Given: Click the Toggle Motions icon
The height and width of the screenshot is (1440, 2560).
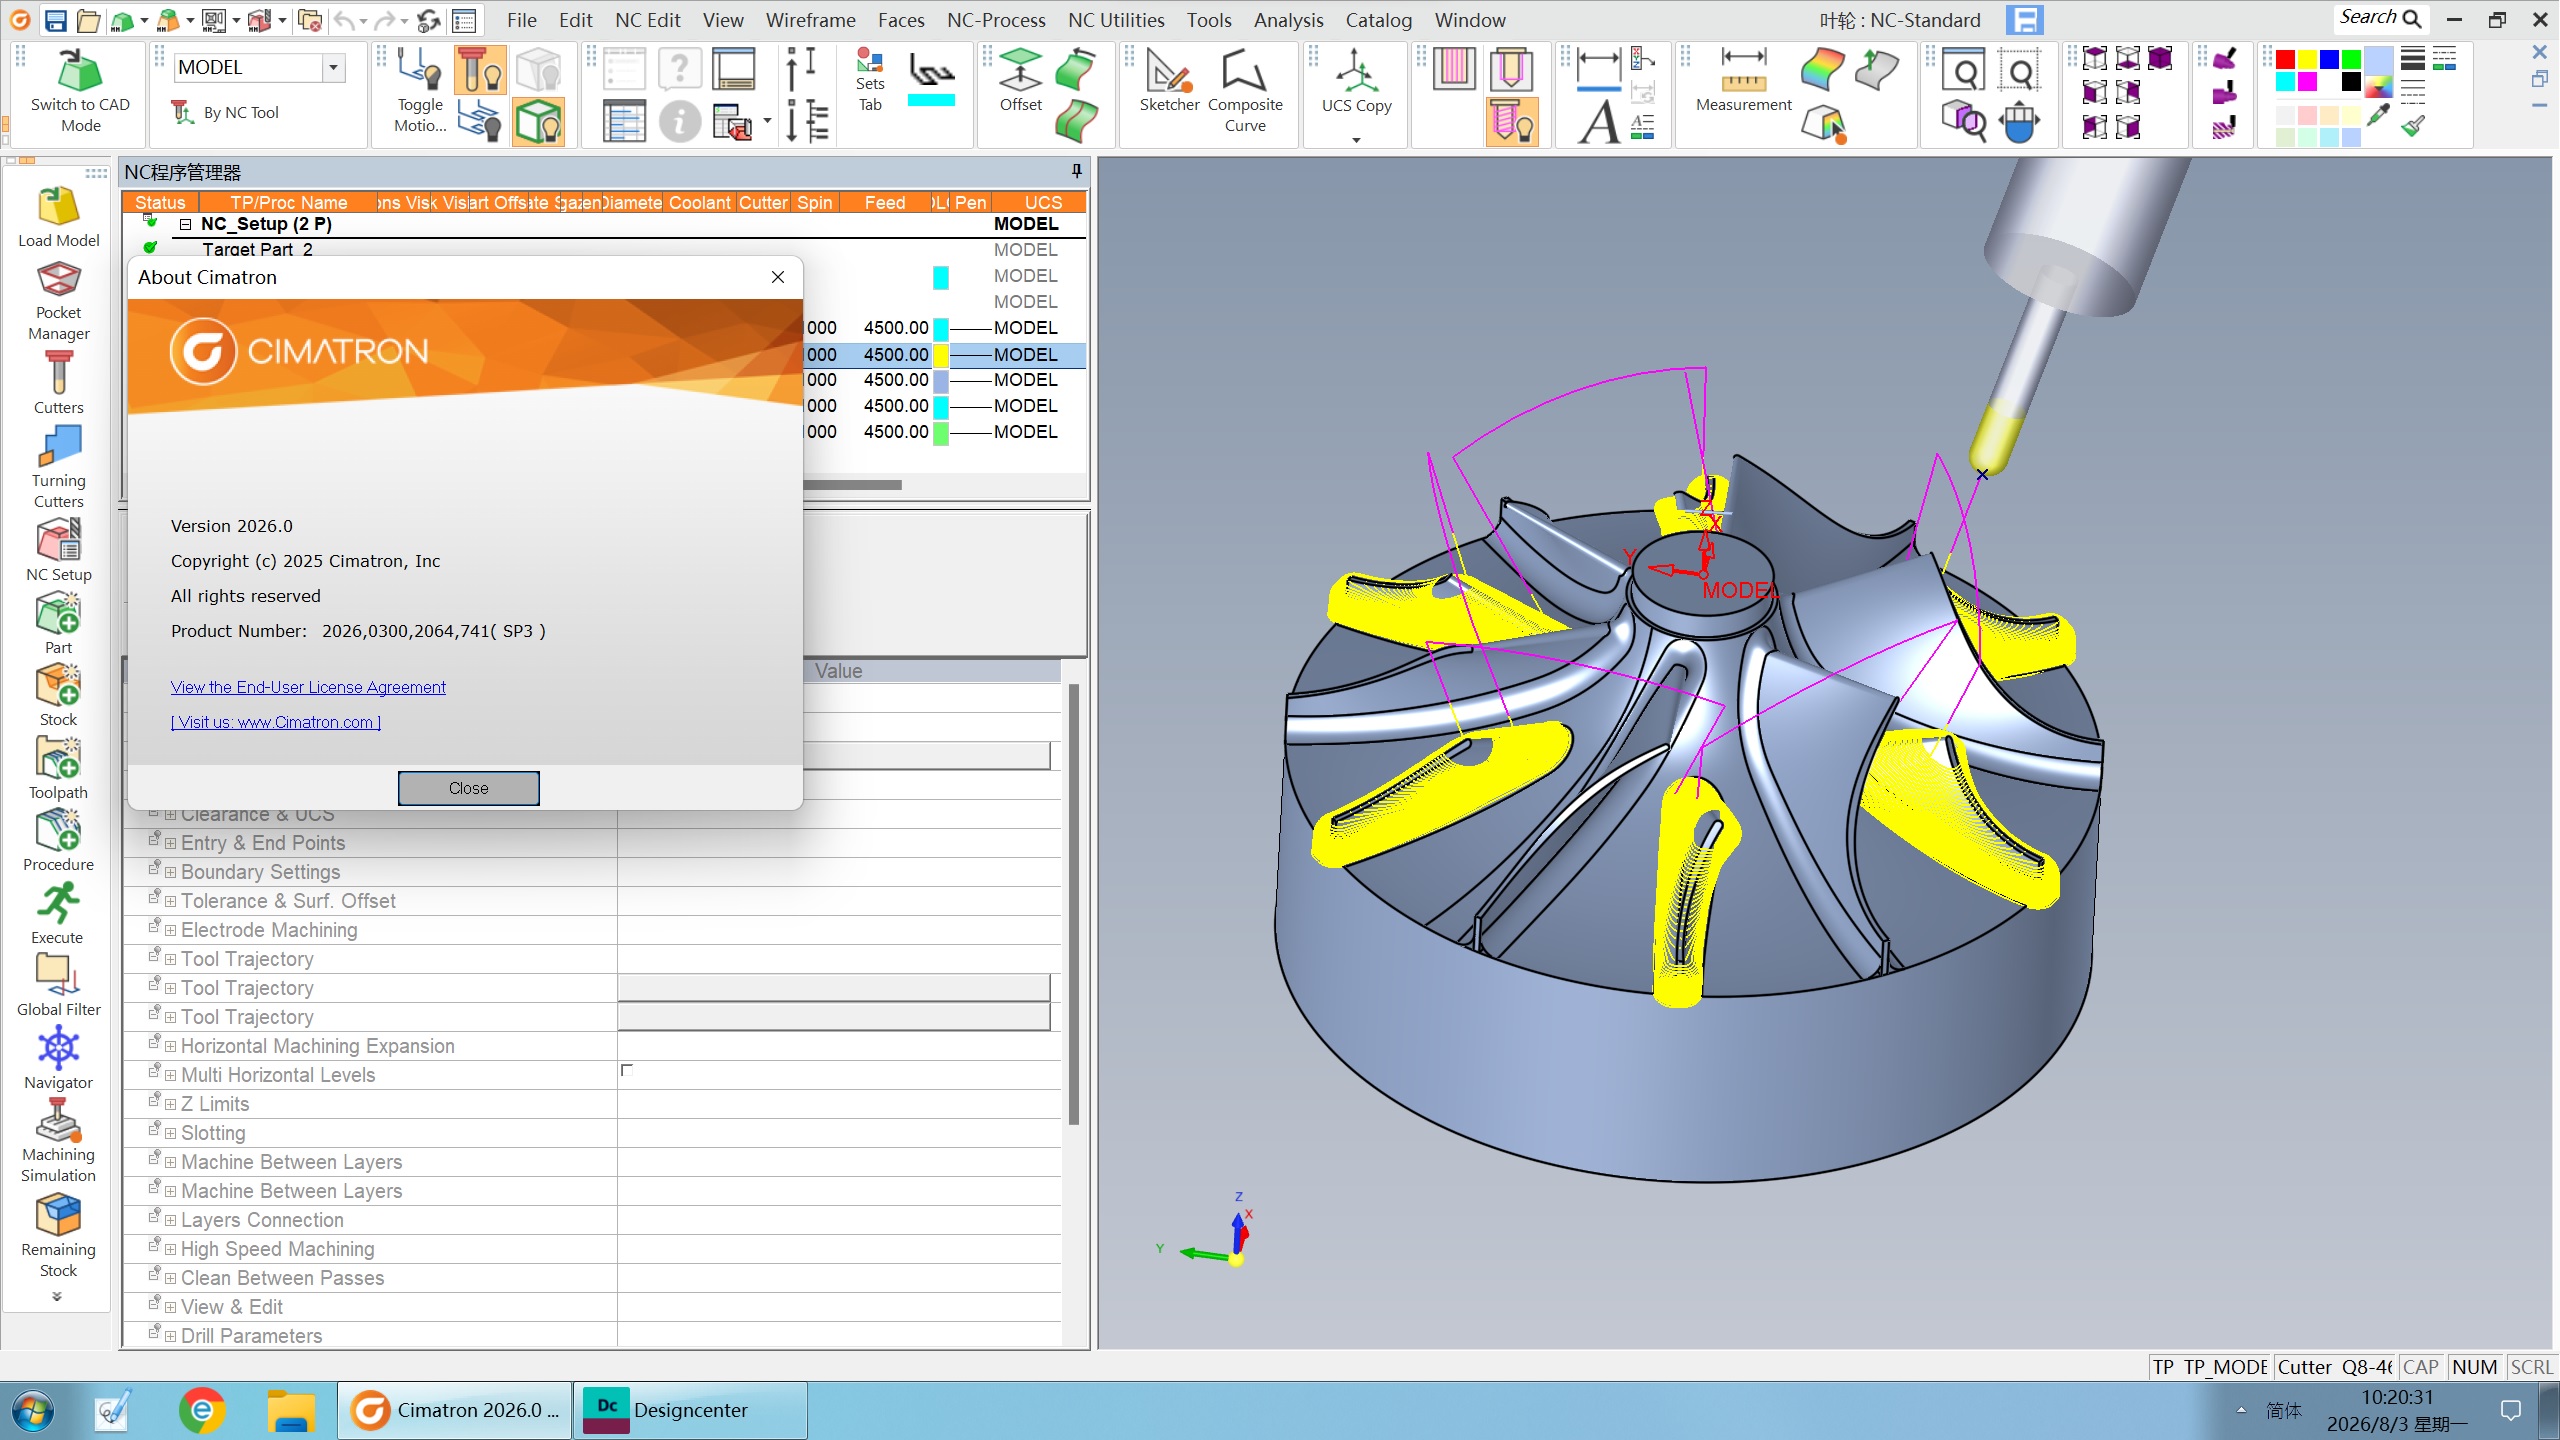Looking at the screenshot, I should pos(420,92).
